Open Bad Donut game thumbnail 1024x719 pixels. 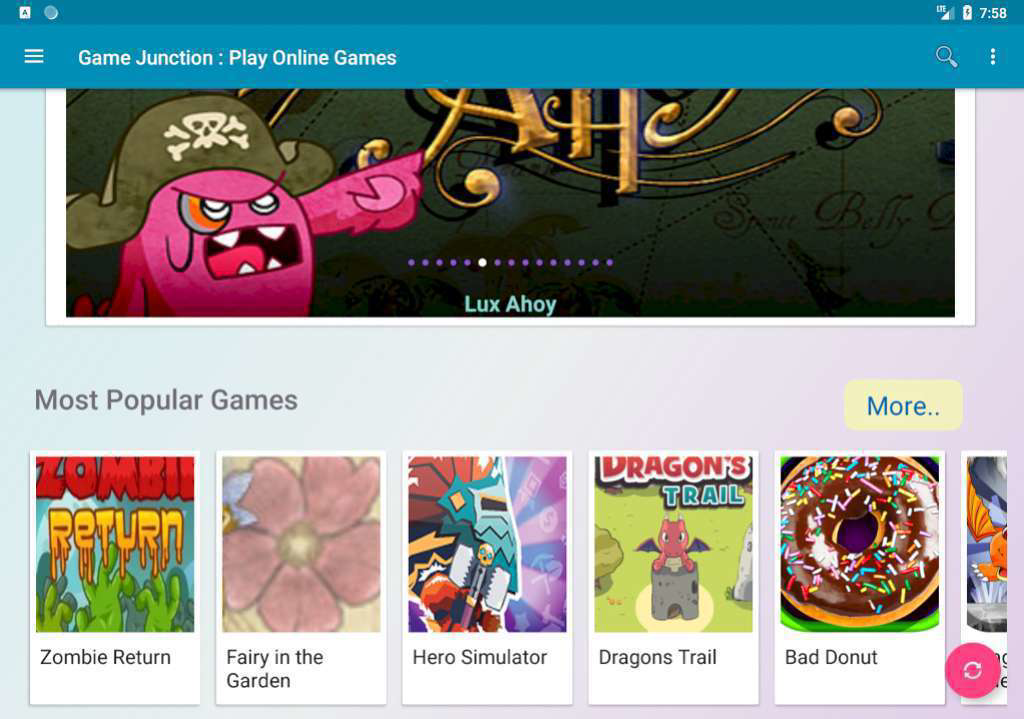pos(859,544)
